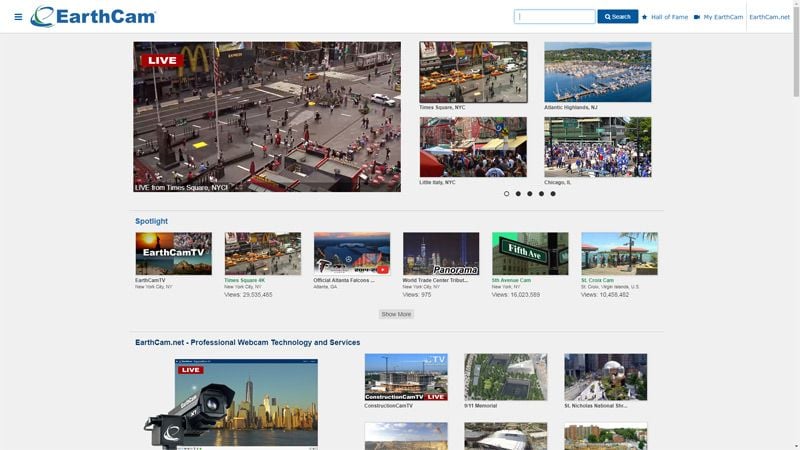Expand the Spotlight list with Show More

[396, 314]
